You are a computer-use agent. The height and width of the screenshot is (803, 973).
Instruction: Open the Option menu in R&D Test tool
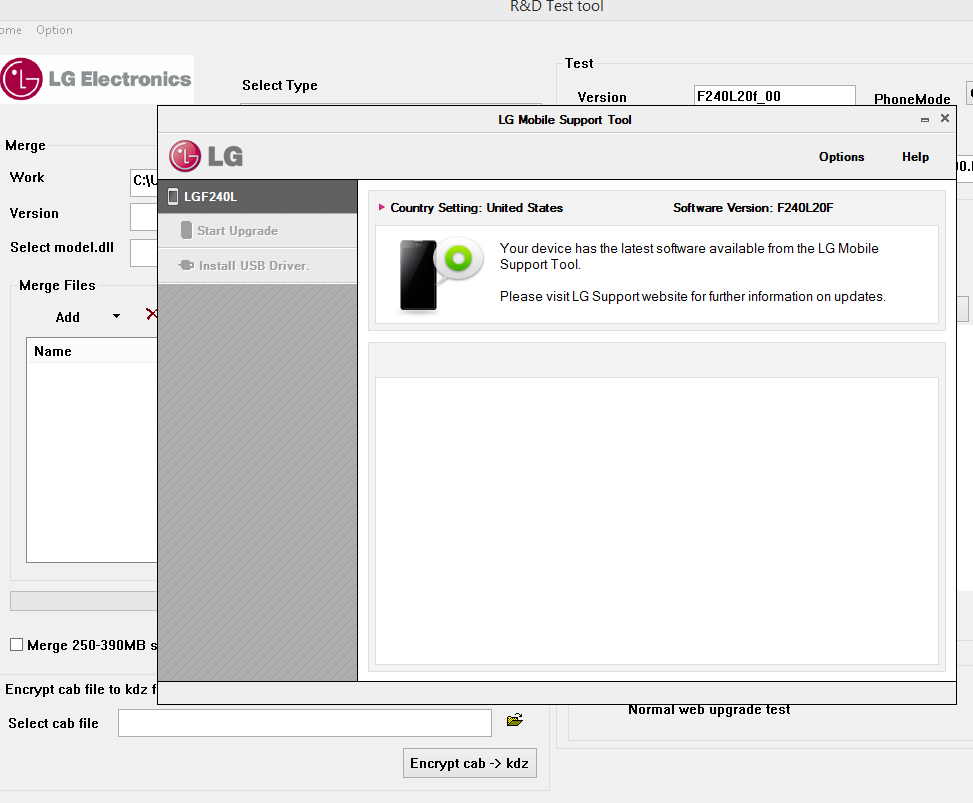[x=54, y=30]
